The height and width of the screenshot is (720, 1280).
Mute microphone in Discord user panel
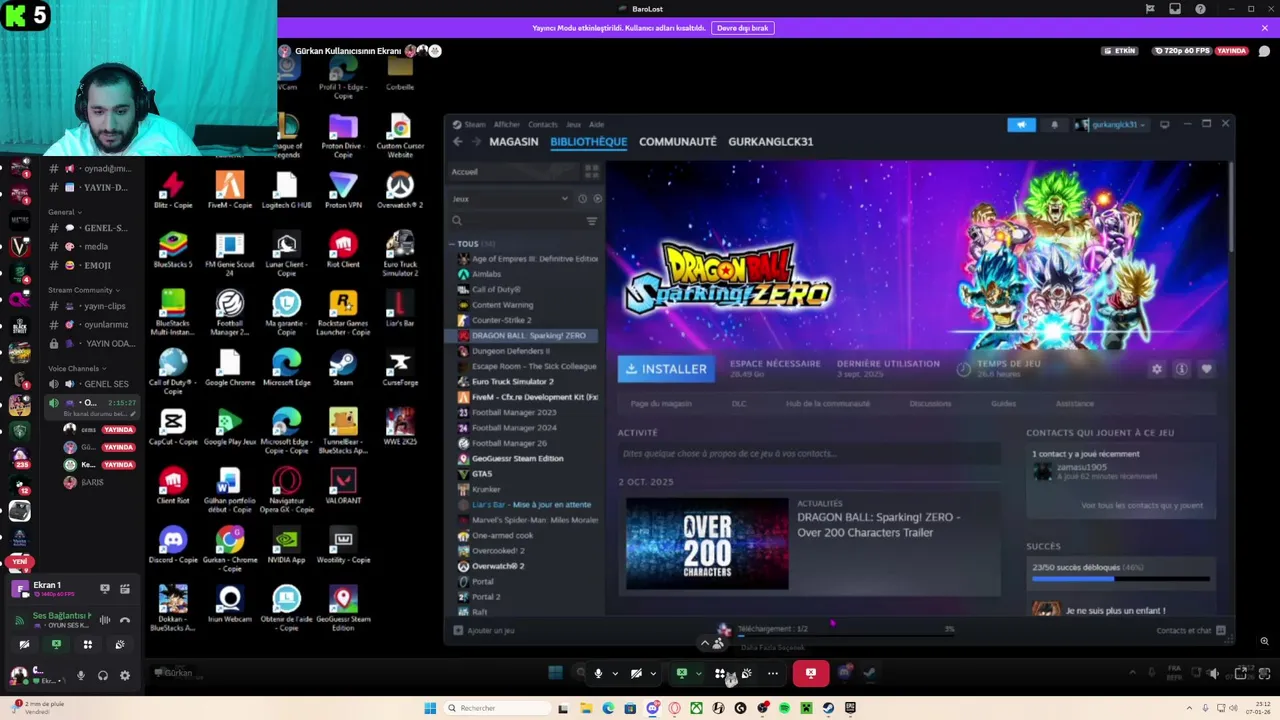81,676
